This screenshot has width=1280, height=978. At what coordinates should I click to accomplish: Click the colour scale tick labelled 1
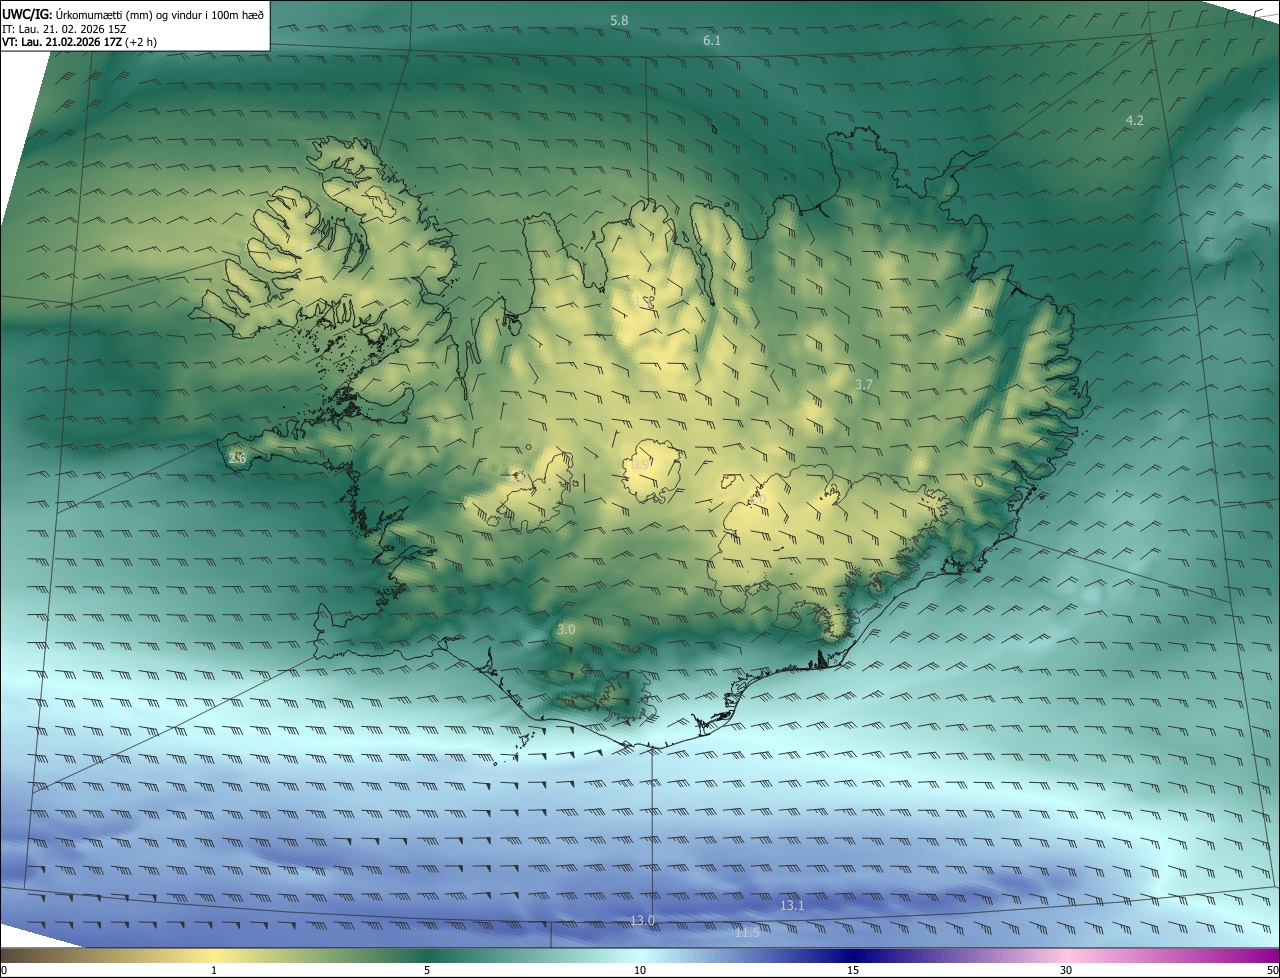[x=214, y=970]
